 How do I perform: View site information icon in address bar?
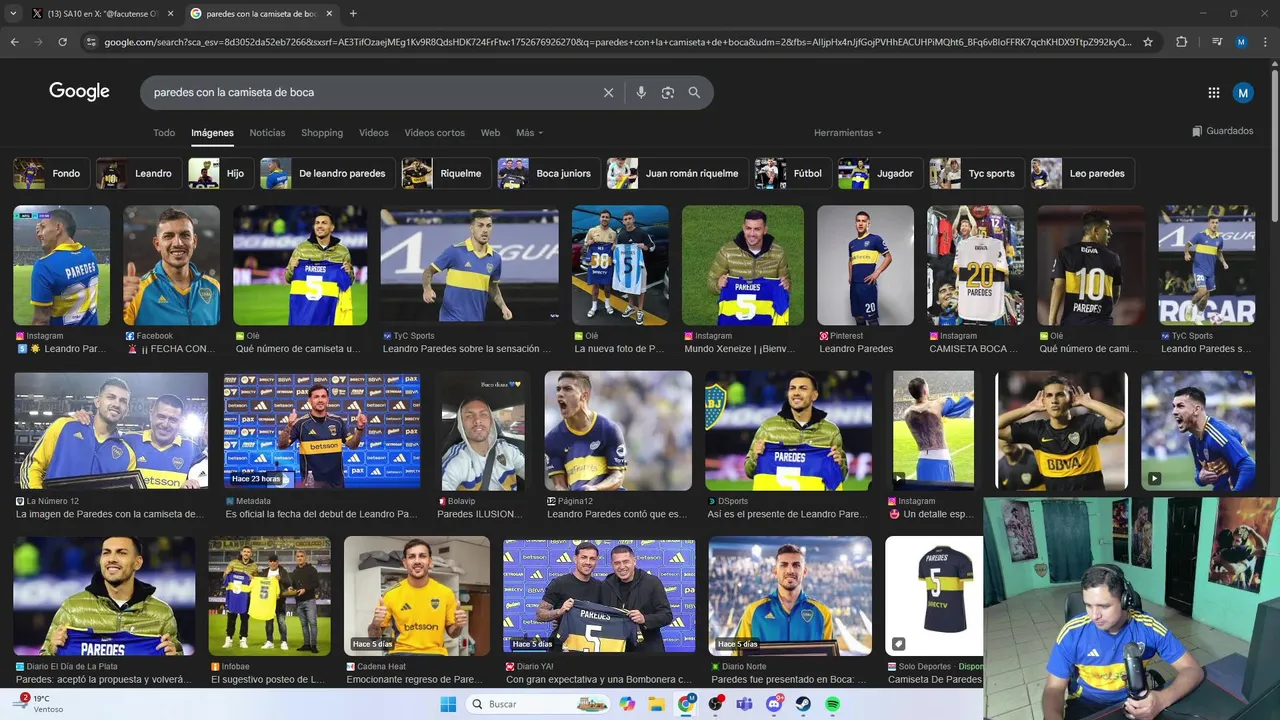coord(91,42)
